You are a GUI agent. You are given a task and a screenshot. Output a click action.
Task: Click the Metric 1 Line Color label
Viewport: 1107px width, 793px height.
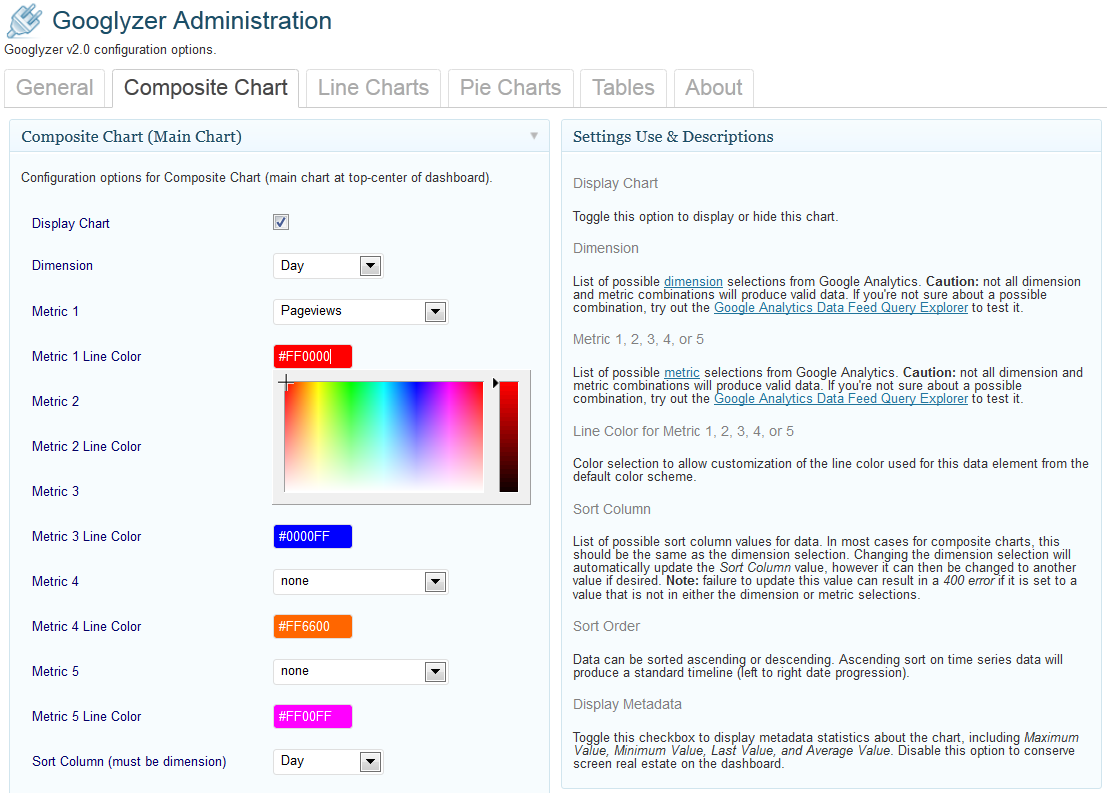tap(86, 357)
